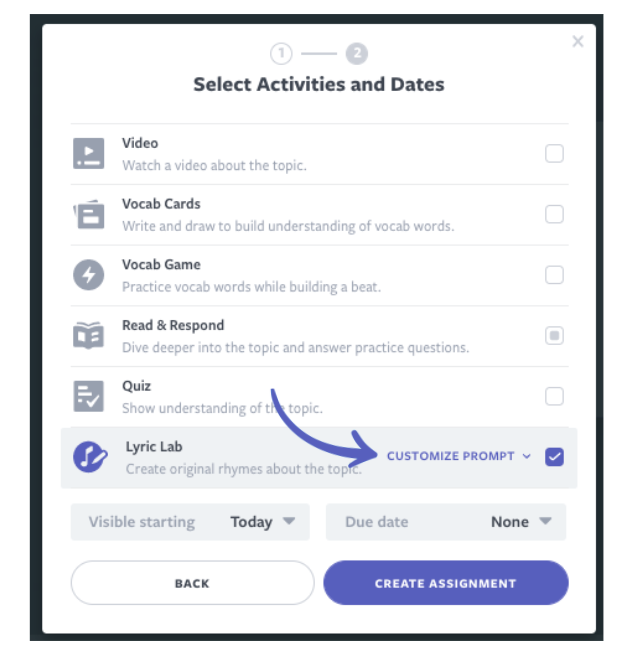Click the Back button
Viewport: 631px width, 658px height.
coord(193,583)
